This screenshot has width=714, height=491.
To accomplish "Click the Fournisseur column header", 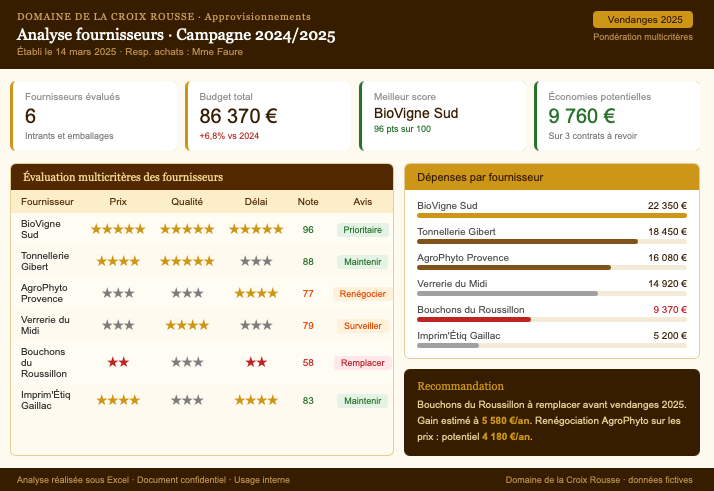I will [47, 202].
